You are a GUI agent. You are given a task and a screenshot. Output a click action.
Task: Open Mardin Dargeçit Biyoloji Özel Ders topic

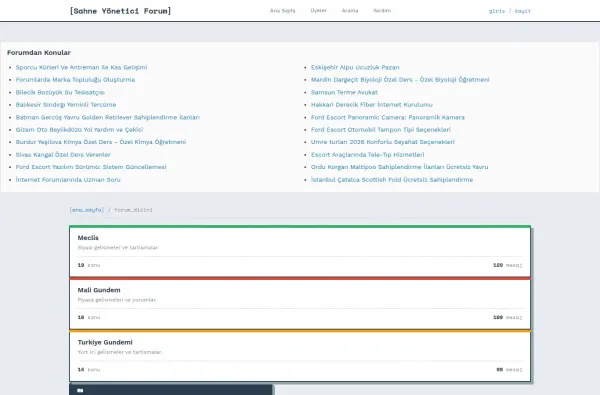[400, 80]
